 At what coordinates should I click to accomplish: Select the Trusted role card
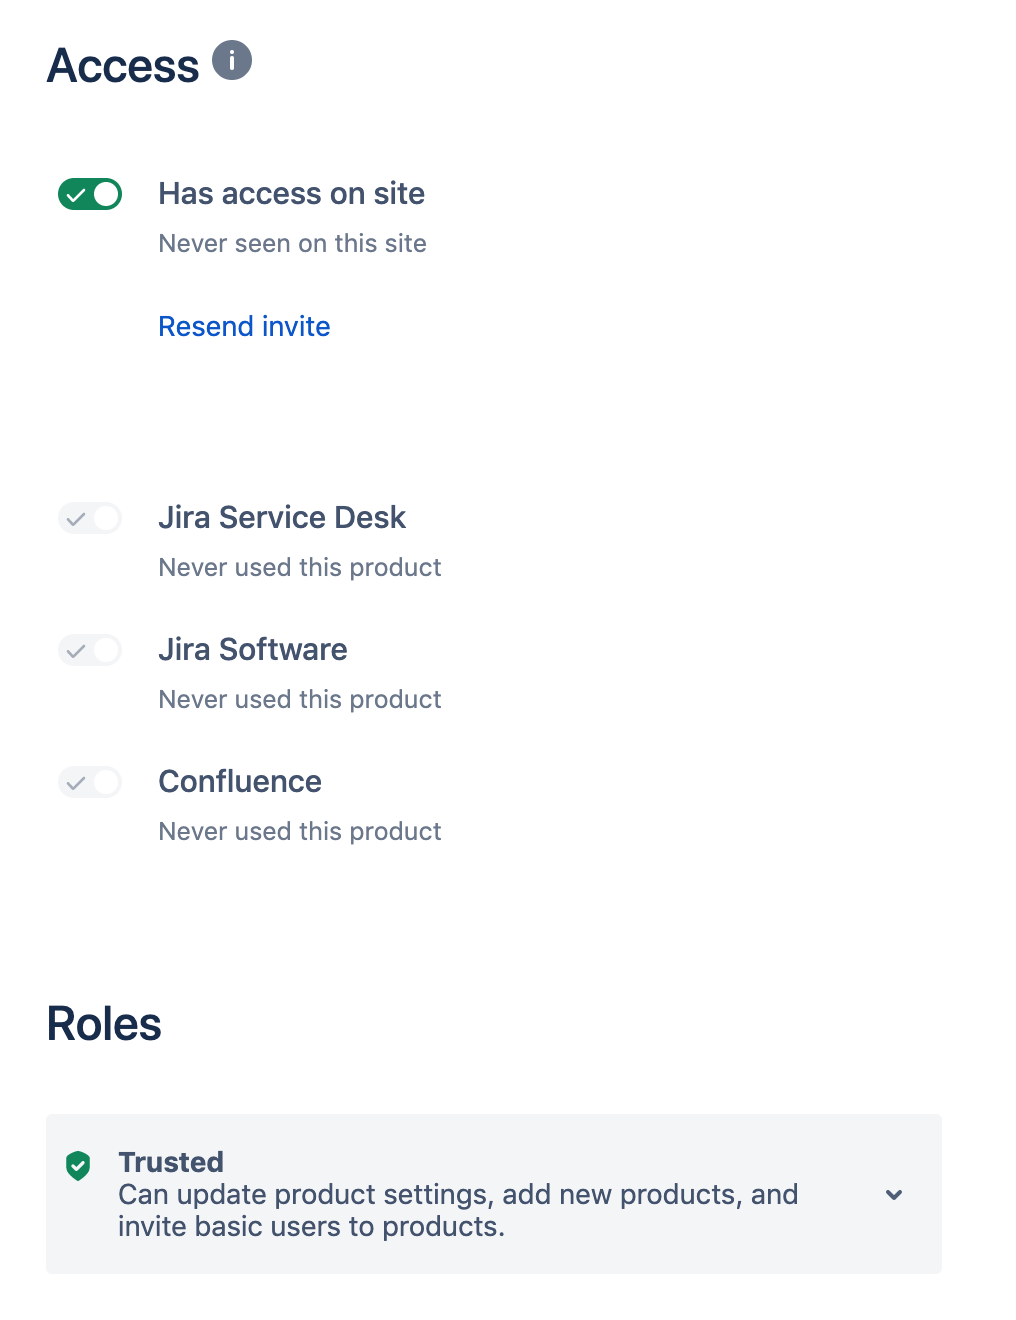[494, 1193]
